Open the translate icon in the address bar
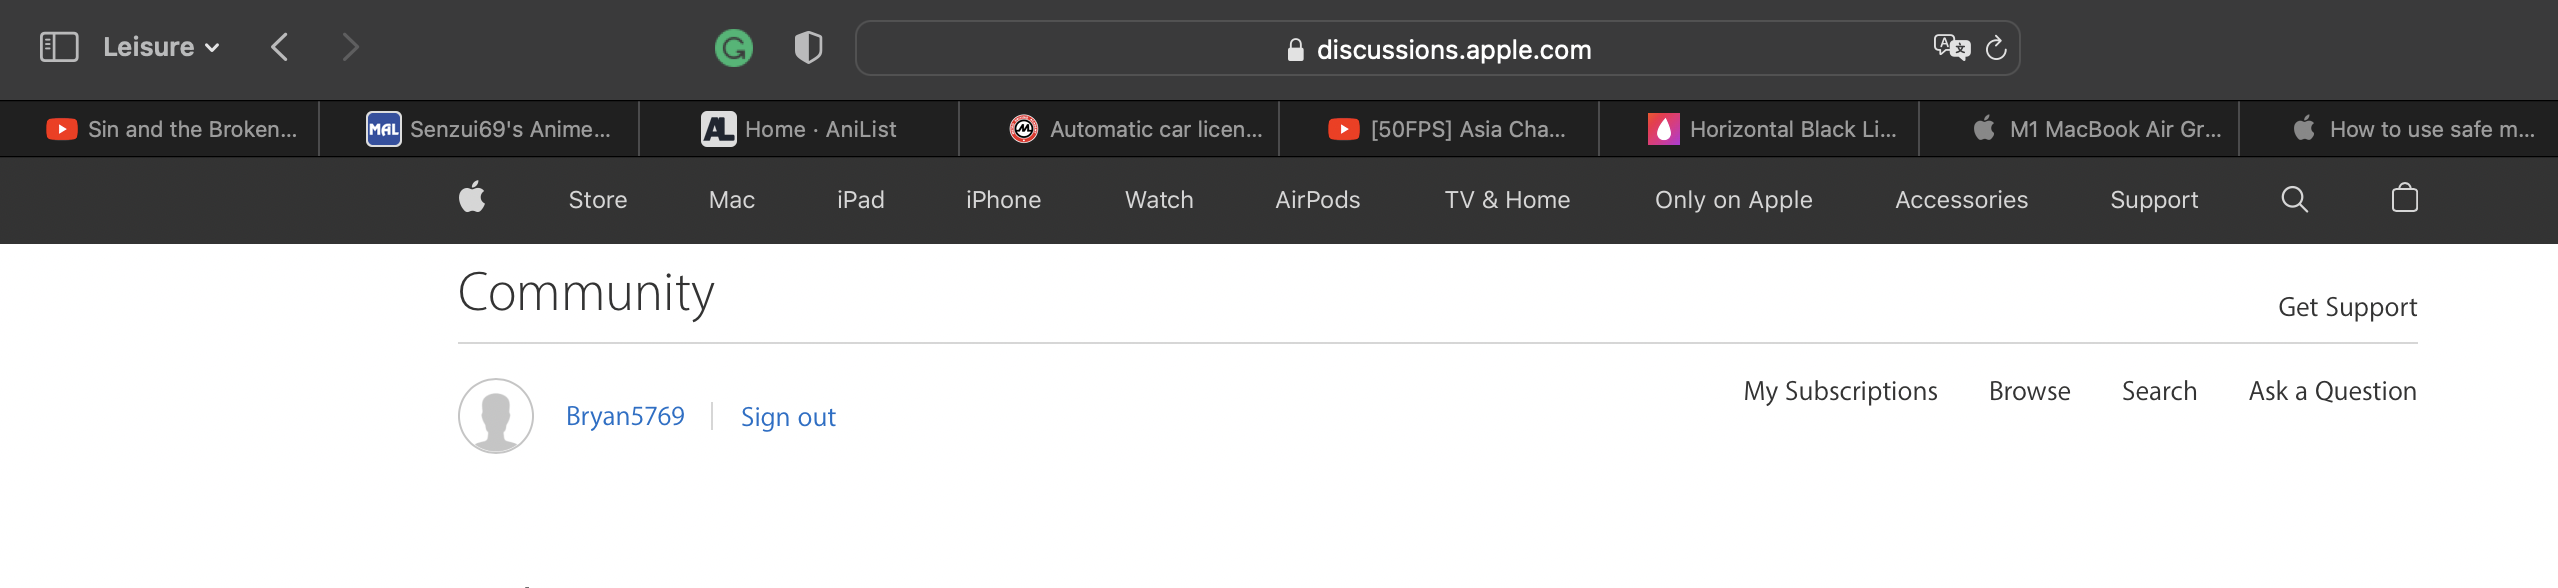 pyautogui.click(x=1950, y=47)
